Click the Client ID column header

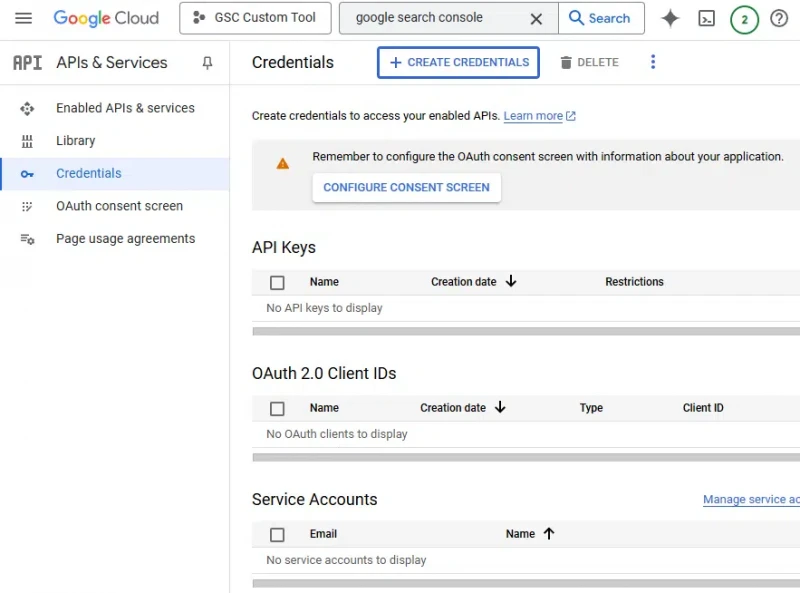tap(703, 408)
